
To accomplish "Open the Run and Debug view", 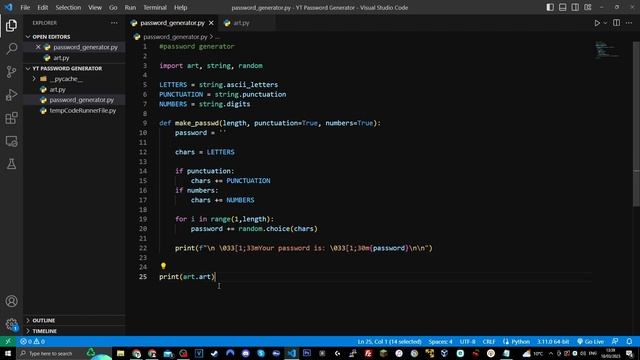I will pyautogui.click(x=11, y=95).
